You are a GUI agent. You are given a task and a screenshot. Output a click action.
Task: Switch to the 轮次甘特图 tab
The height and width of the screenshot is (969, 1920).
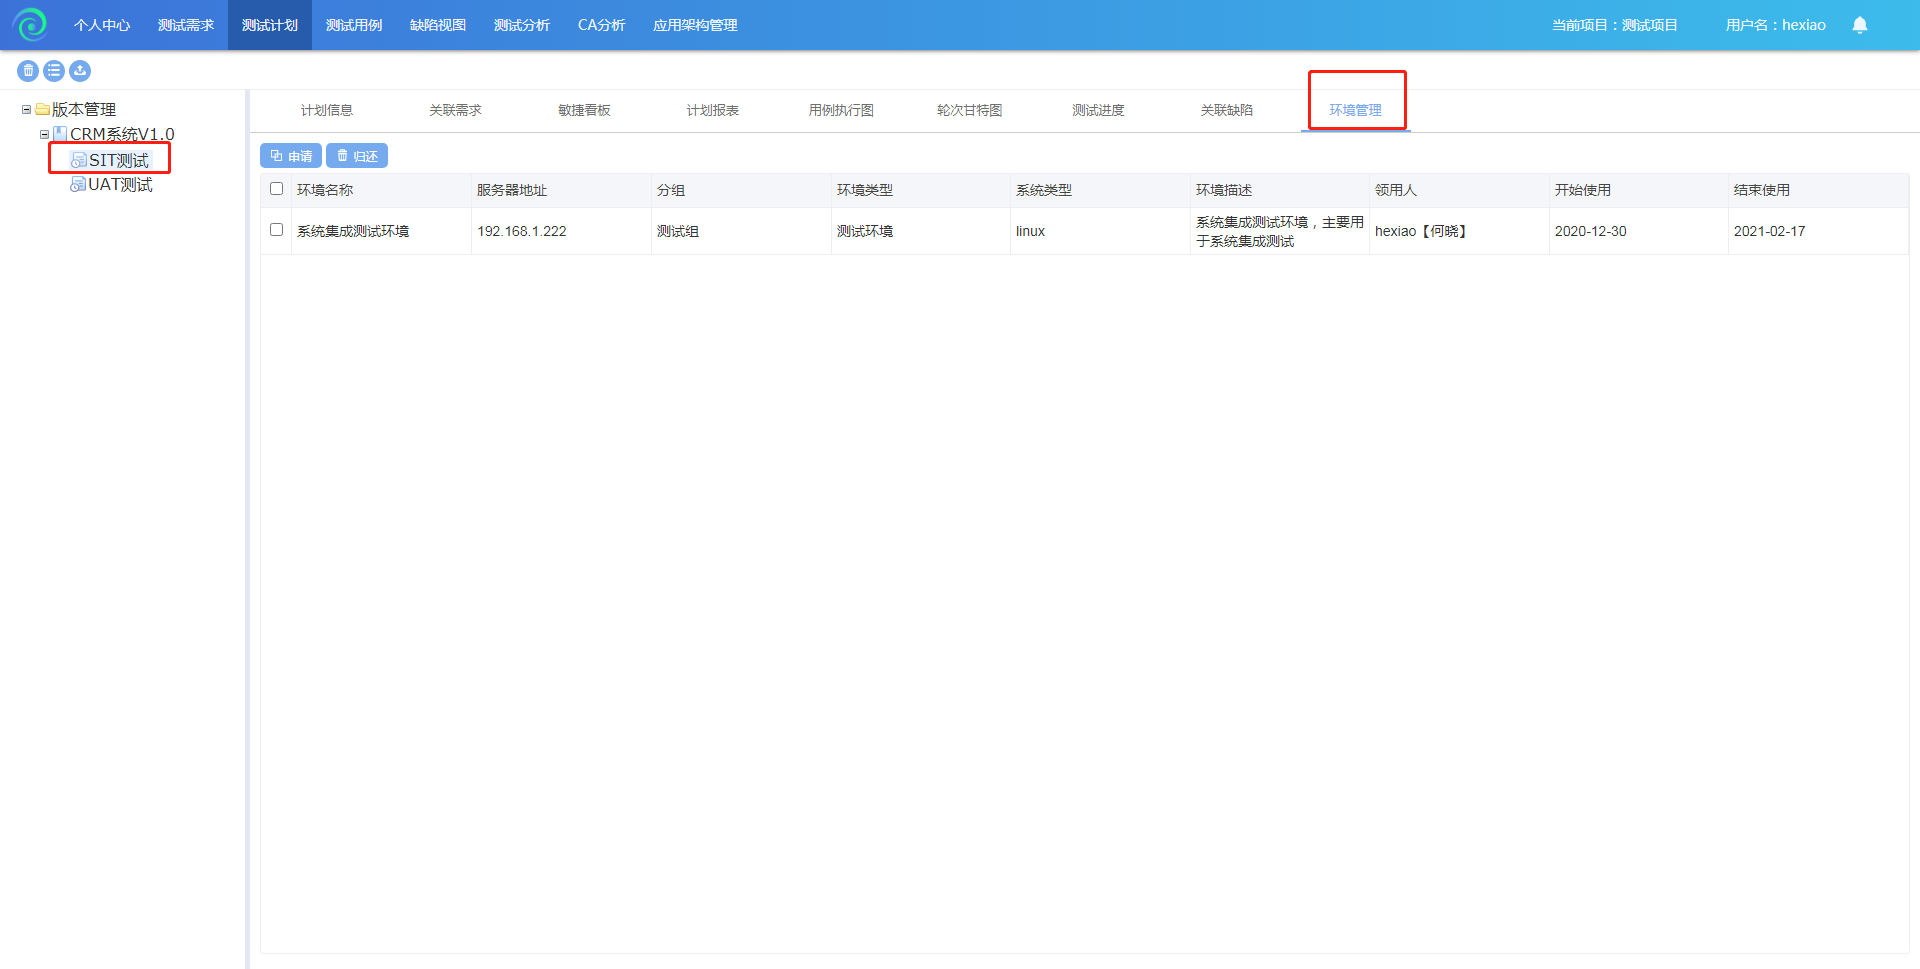tap(969, 110)
